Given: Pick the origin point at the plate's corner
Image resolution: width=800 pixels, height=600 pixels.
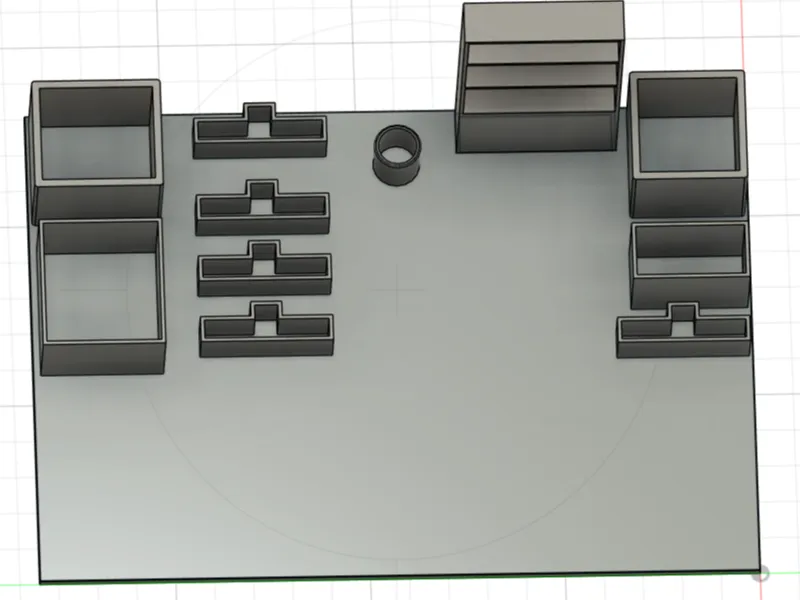Looking at the screenshot, I should pos(761,573).
